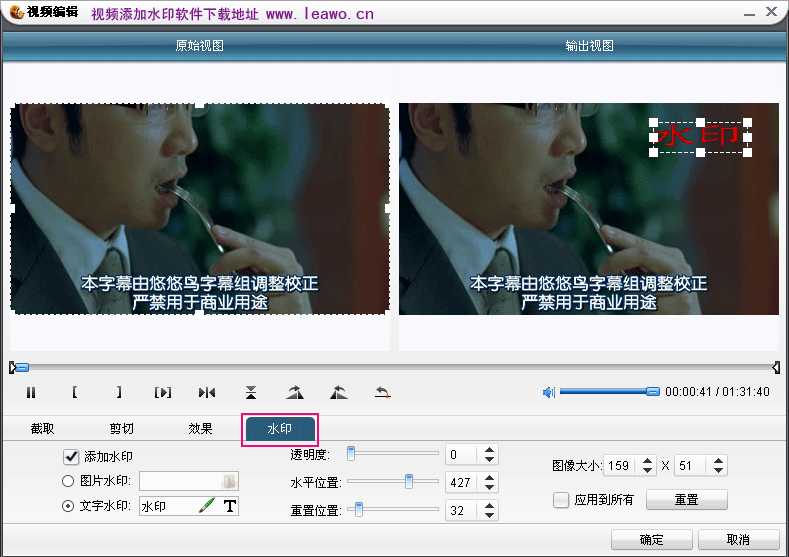Toggle the 添加水印 checkbox
789x557 pixels.
pos(71,457)
